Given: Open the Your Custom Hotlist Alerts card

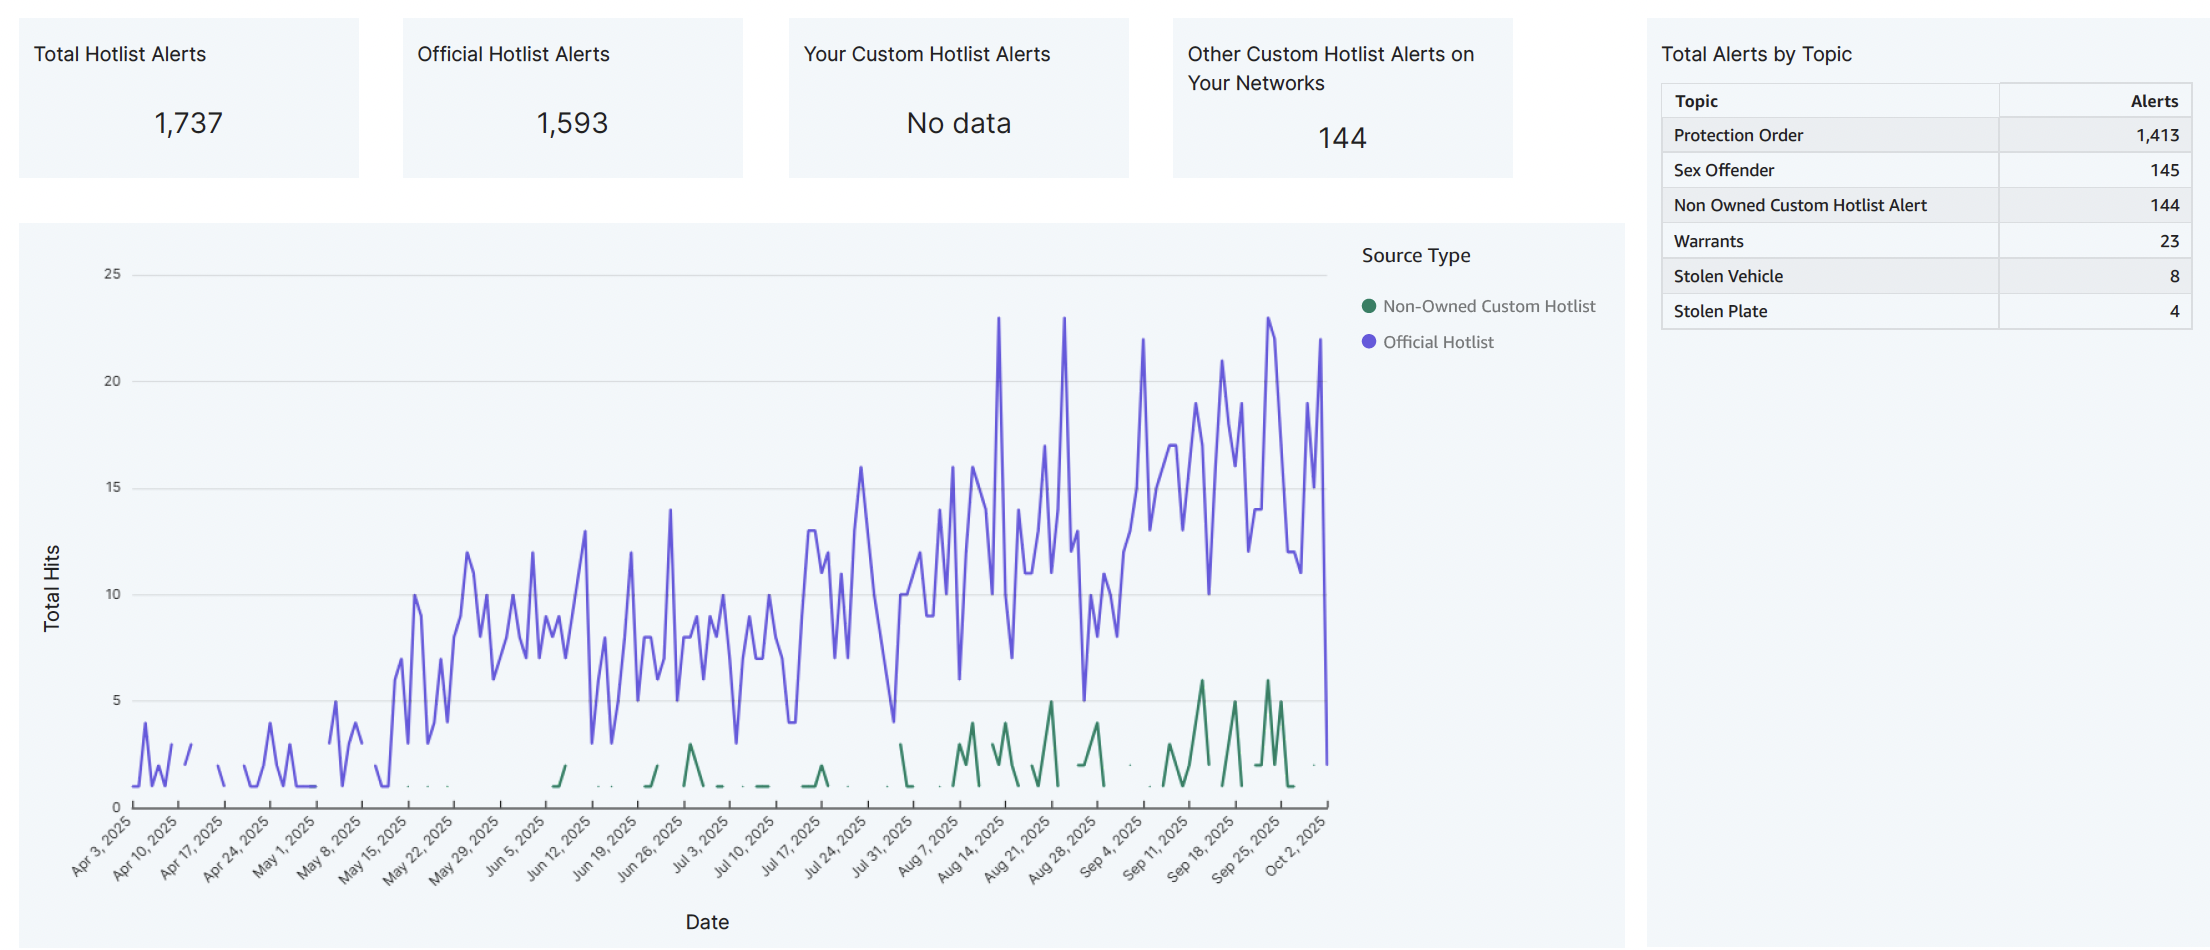Looking at the screenshot, I should pyautogui.click(x=958, y=97).
